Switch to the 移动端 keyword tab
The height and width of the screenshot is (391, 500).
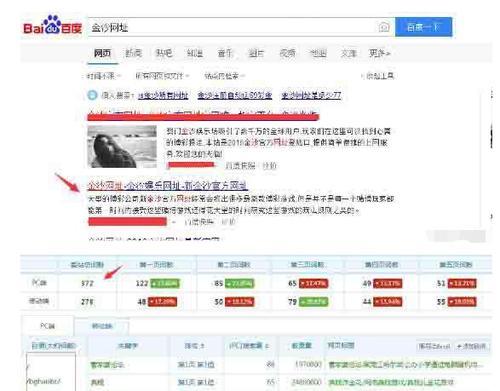102,326
